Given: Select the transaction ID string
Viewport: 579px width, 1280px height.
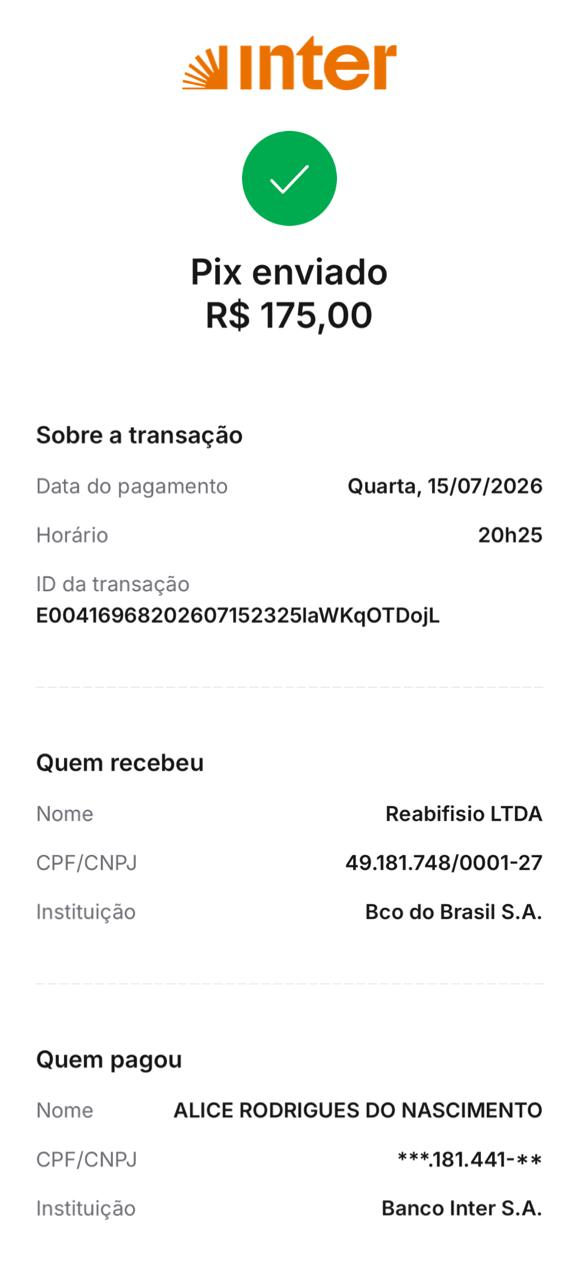Looking at the screenshot, I should coord(238,615).
